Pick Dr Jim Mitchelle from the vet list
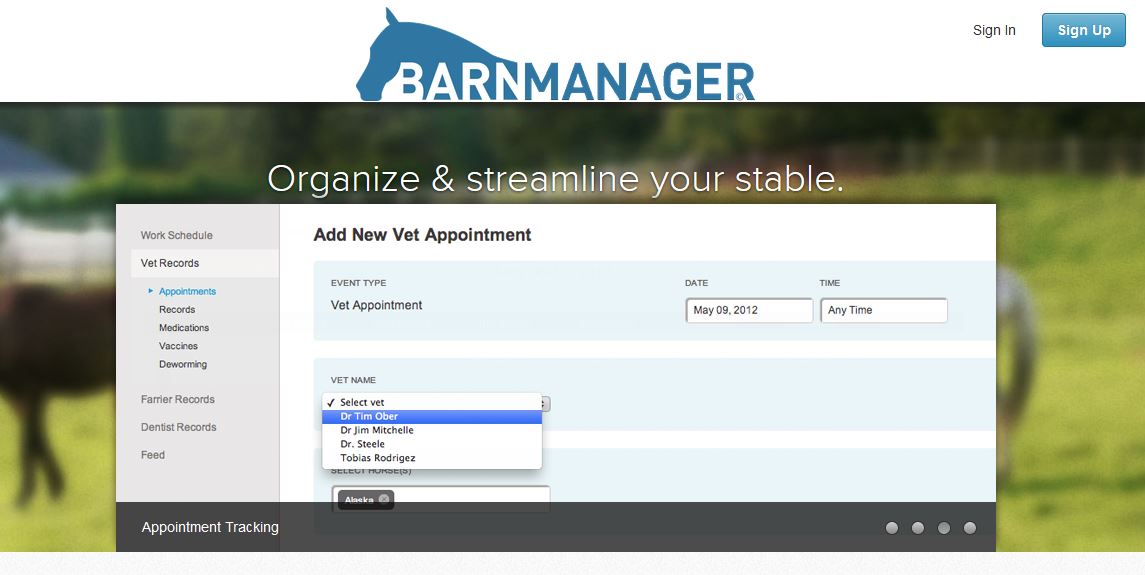This screenshot has height=575, width=1145. click(x=432, y=430)
